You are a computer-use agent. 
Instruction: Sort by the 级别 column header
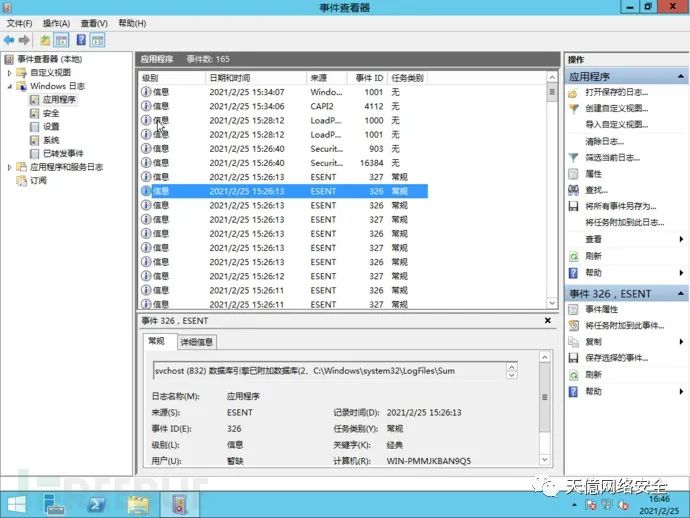coord(172,78)
